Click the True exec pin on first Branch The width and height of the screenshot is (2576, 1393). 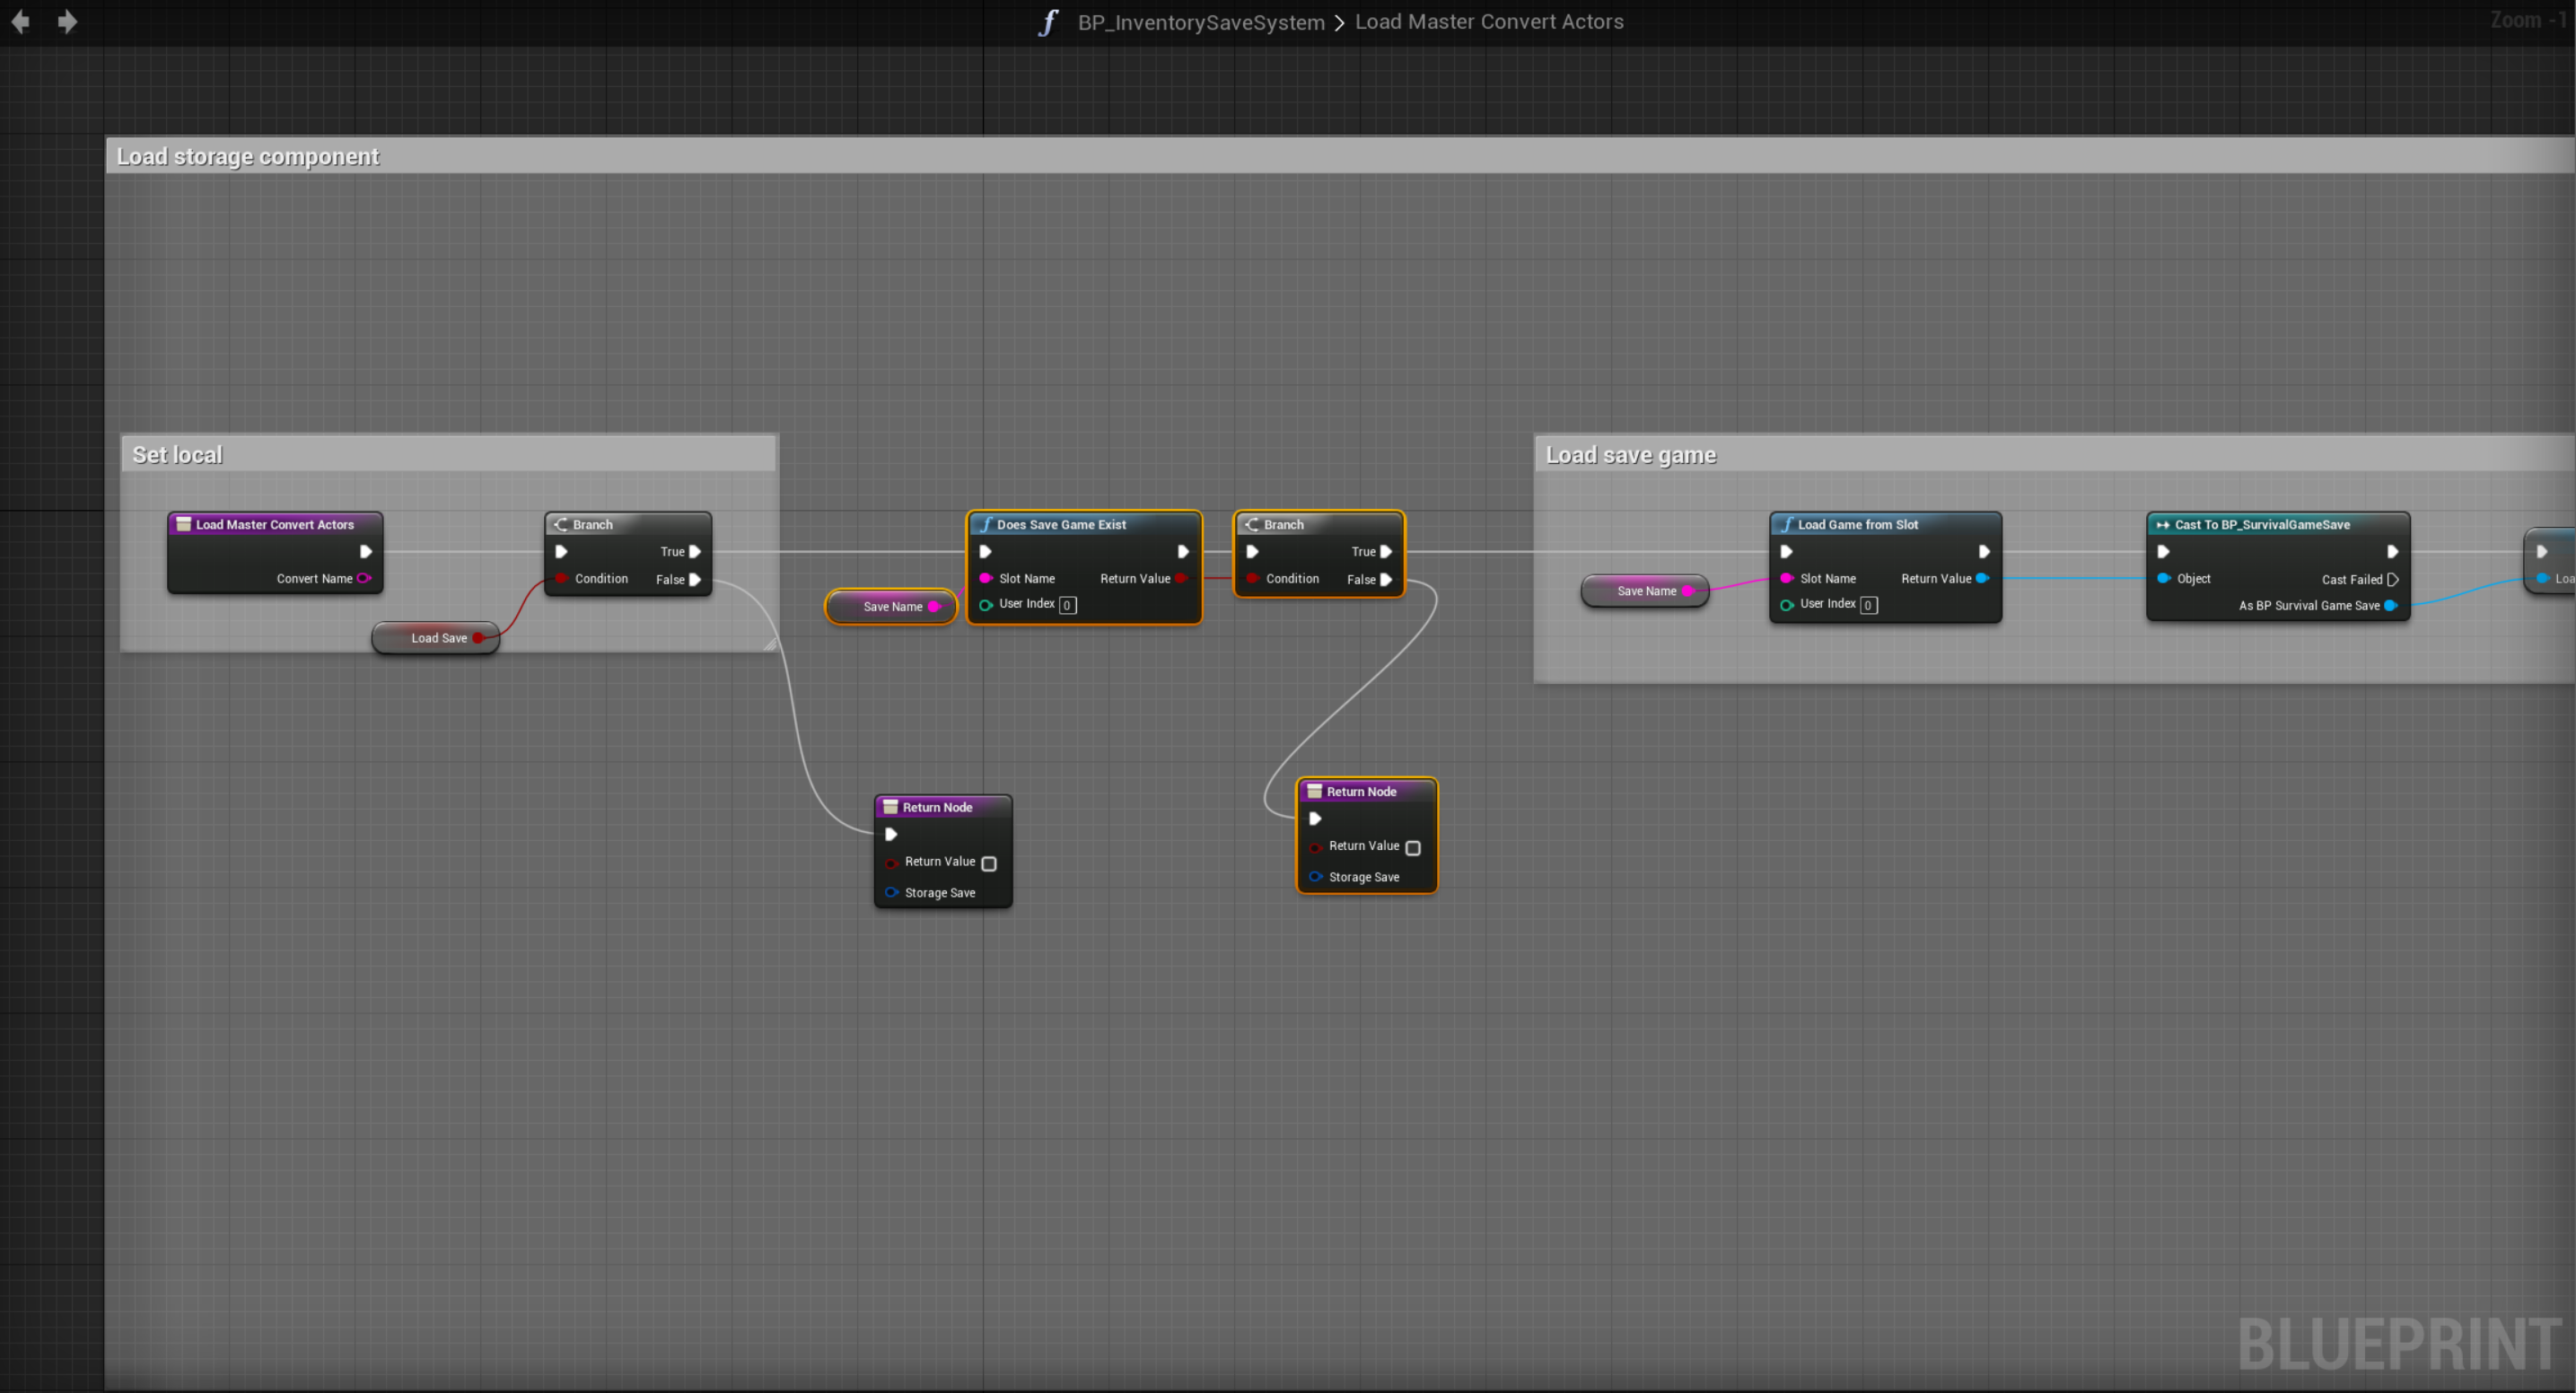pyautogui.click(x=695, y=551)
